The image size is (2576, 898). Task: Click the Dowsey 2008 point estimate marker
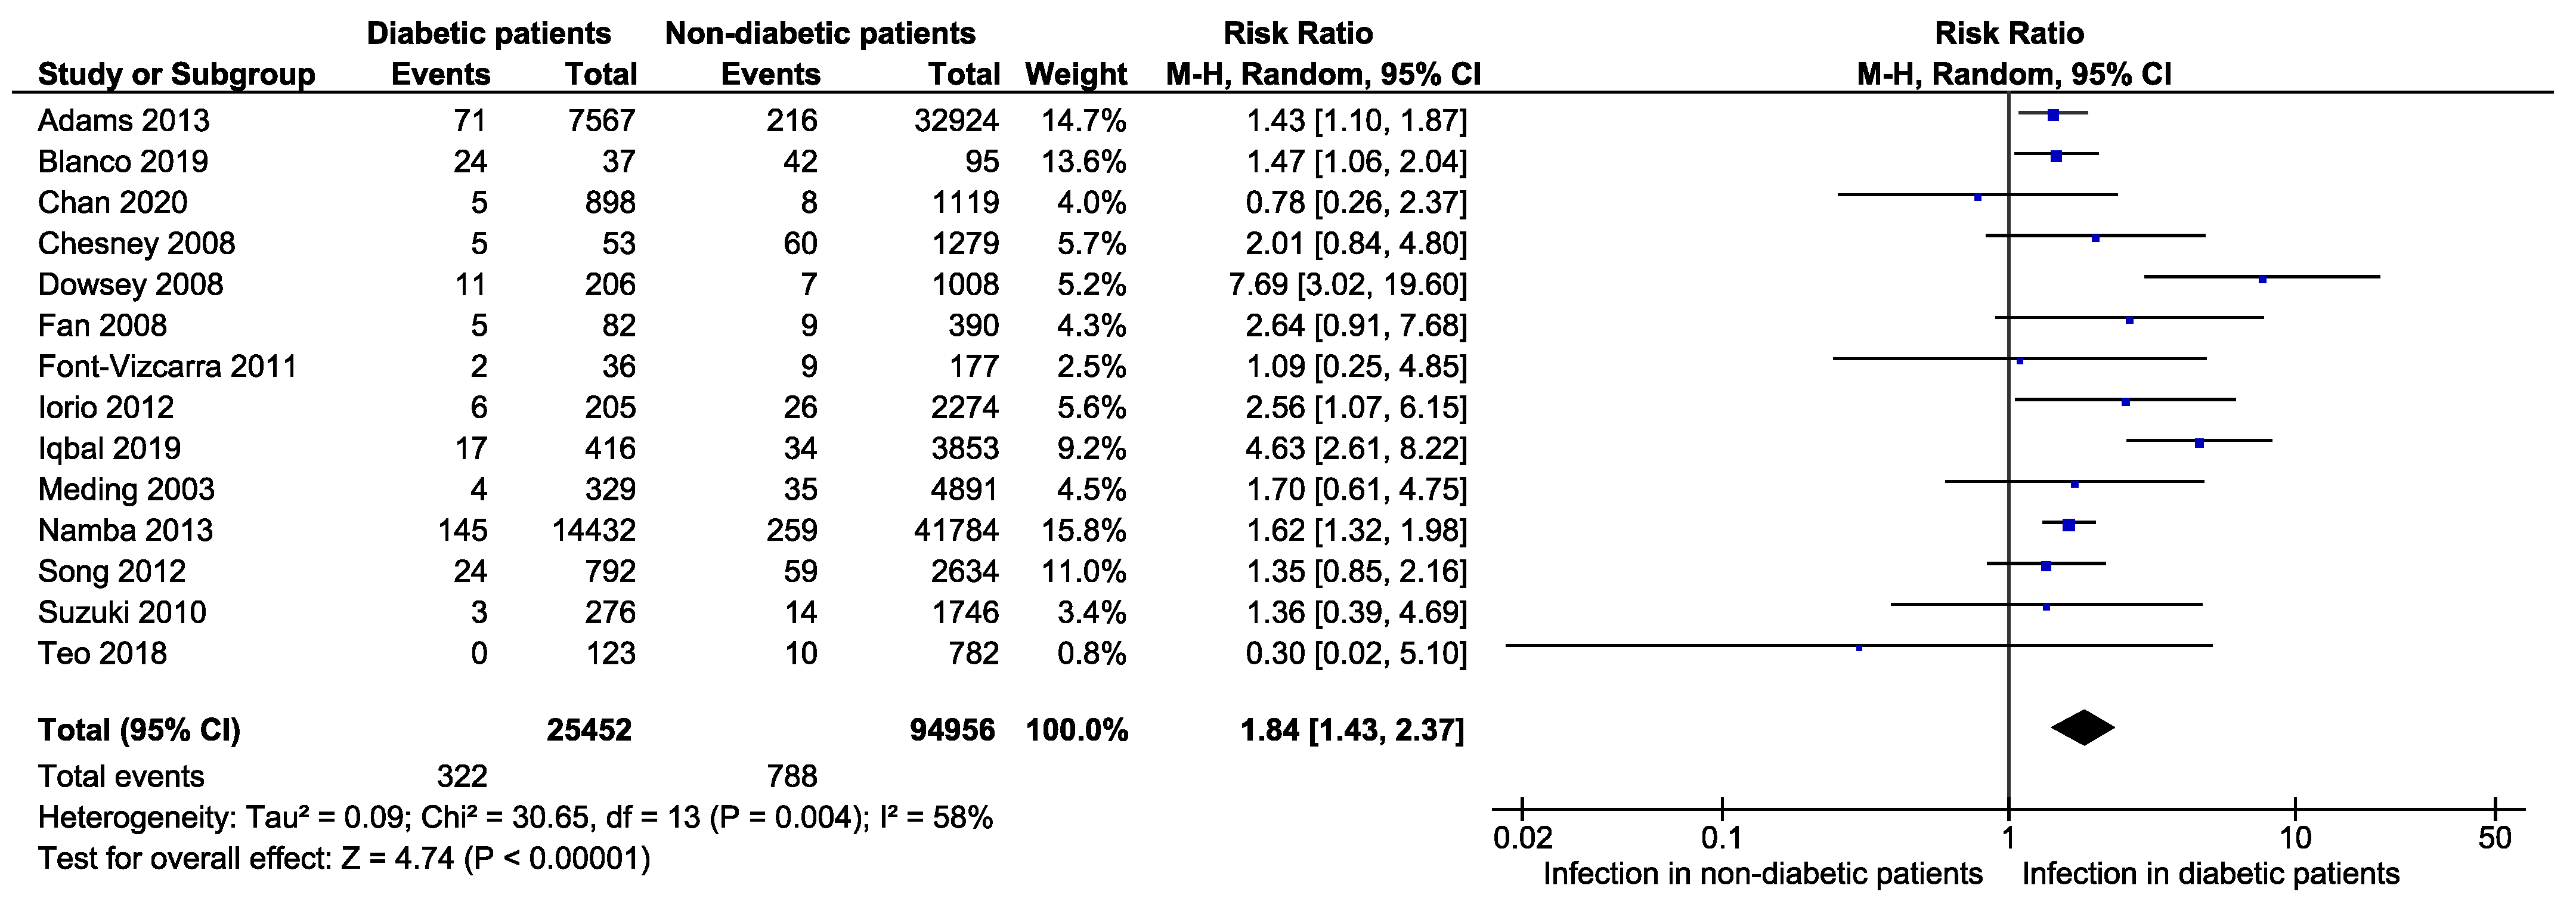2263,280
